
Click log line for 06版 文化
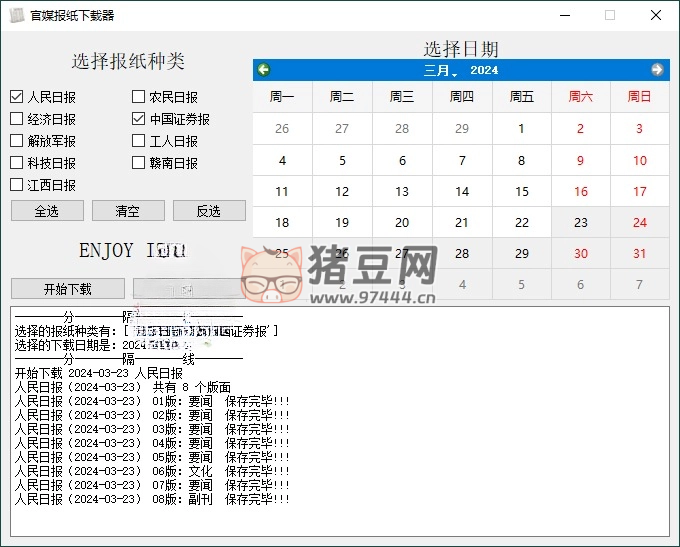click(x=152, y=471)
